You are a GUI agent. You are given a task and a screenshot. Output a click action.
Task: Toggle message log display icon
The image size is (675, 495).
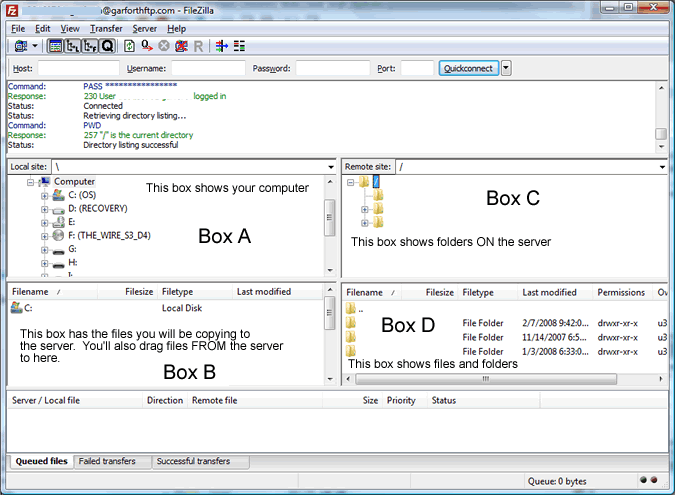pos(55,46)
